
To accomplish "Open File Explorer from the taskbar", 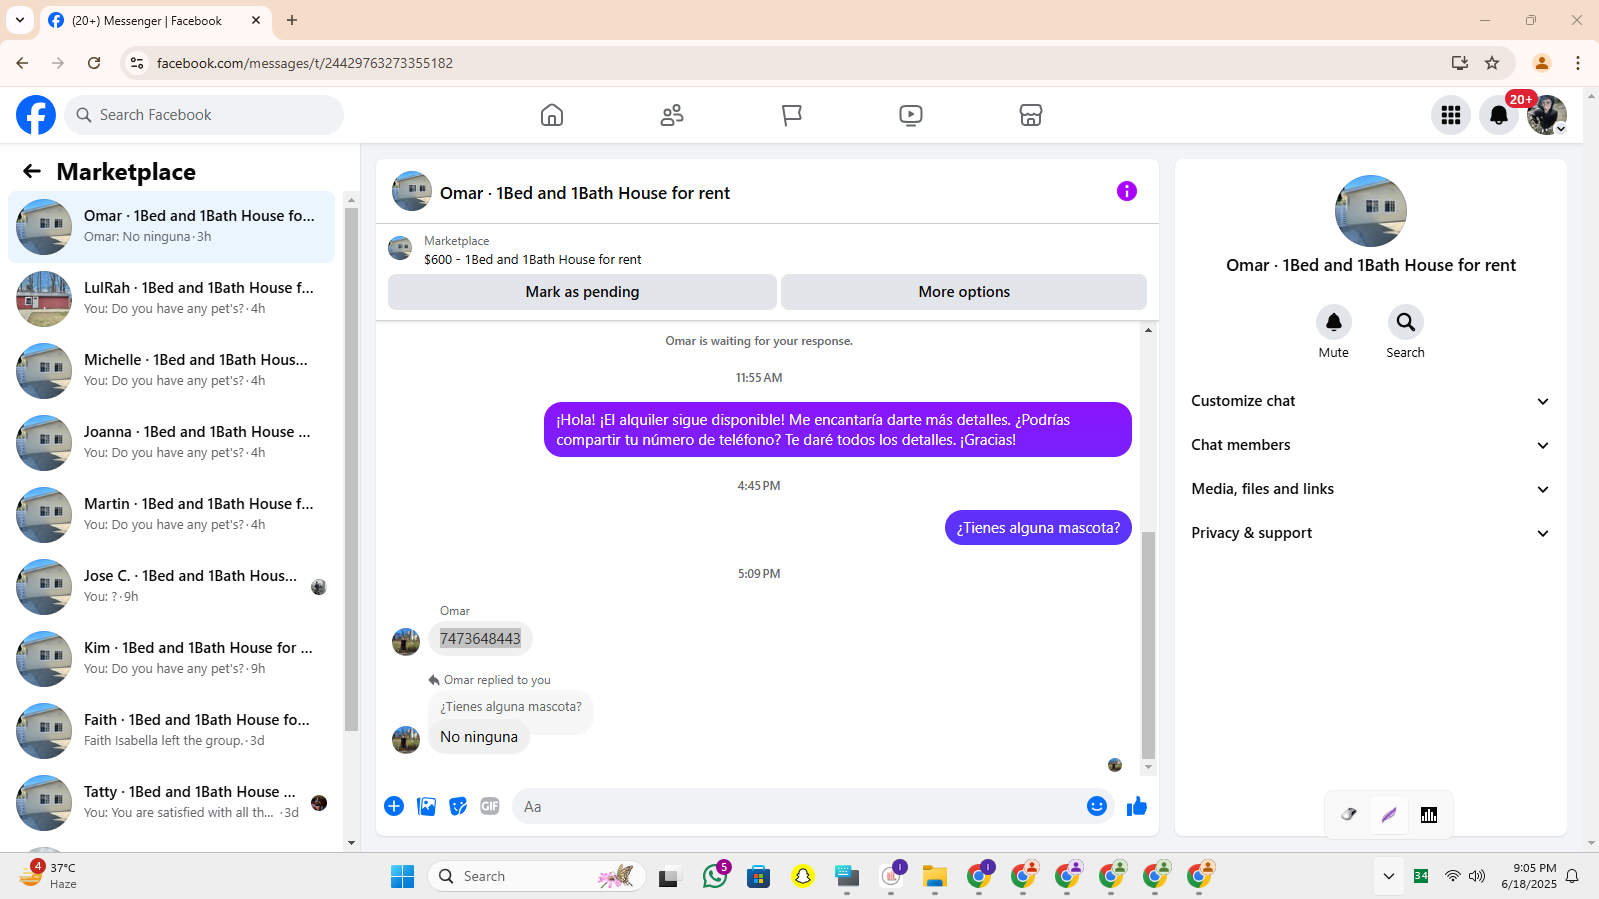I will click(935, 876).
